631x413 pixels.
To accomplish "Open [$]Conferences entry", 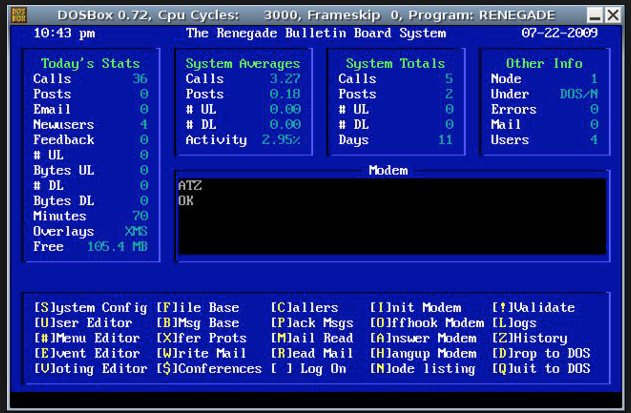I will pos(209,369).
